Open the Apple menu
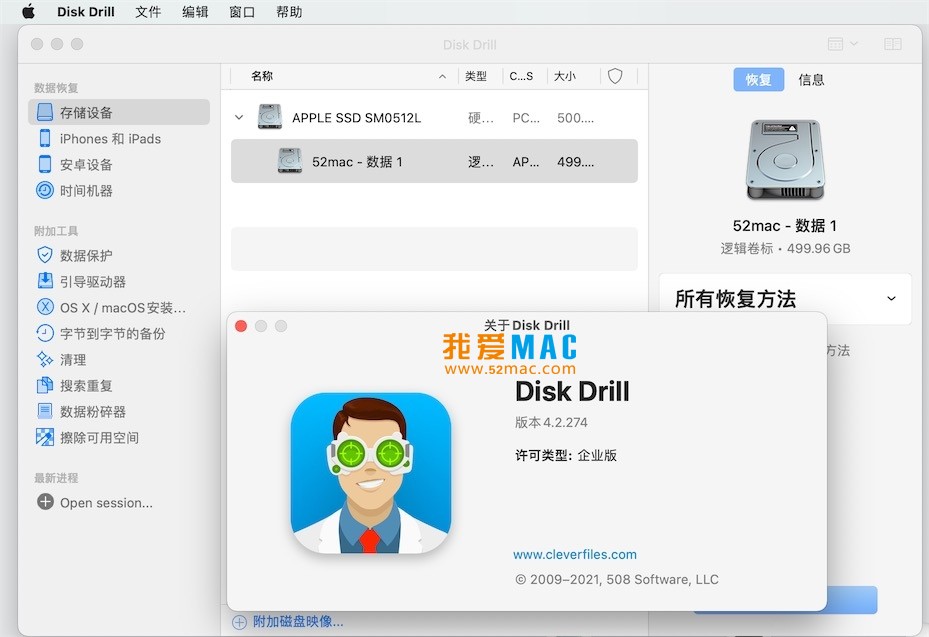Image resolution: width=929 pixels, height=637 pixels. tap(28, 11)
